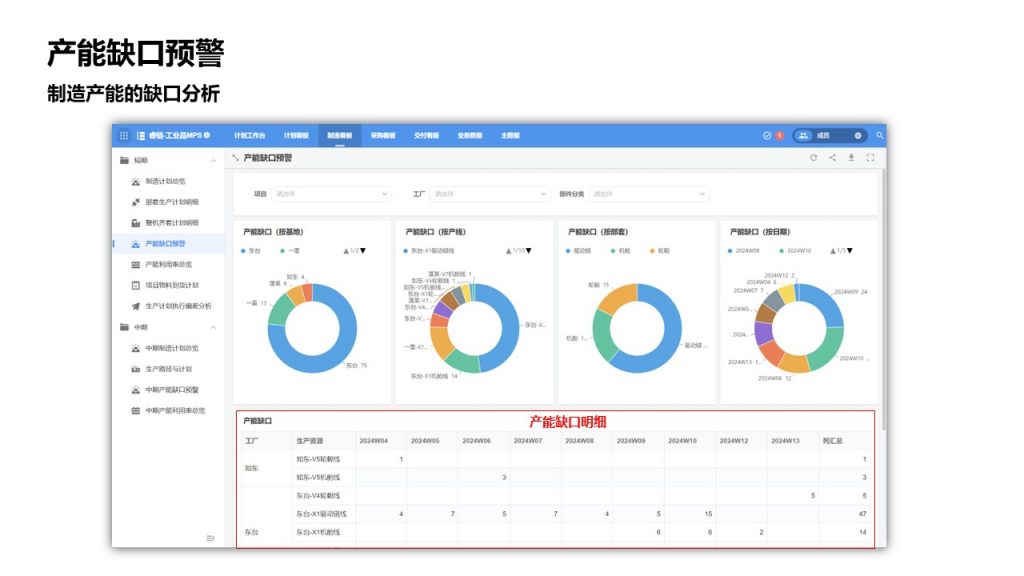Click the 生产资源 table column header
Viewport: 1024px width, 576px height.
click(310, 441)
